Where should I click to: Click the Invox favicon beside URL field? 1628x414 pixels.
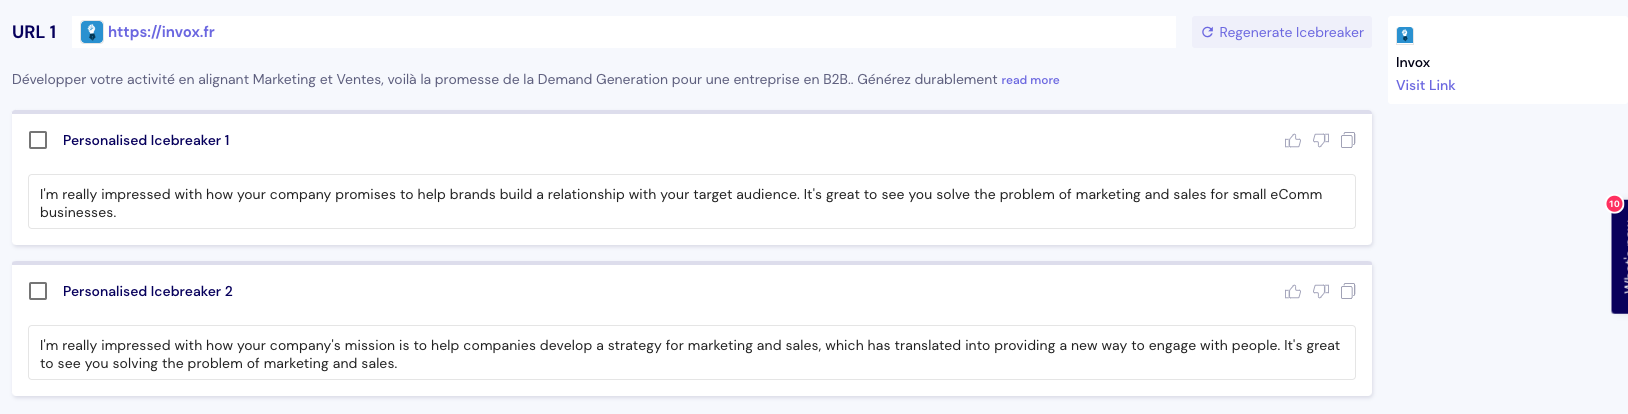(x=92, y=32)
